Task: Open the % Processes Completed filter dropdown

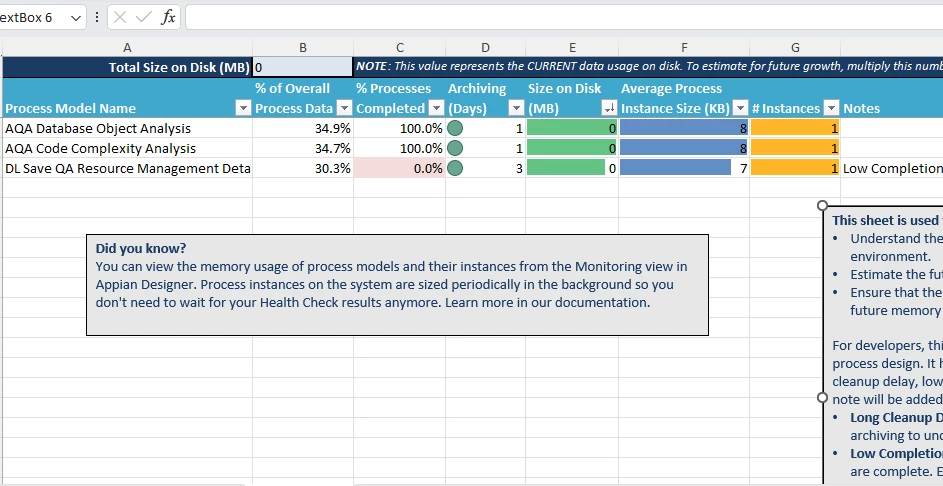Action: coord(436,108)
